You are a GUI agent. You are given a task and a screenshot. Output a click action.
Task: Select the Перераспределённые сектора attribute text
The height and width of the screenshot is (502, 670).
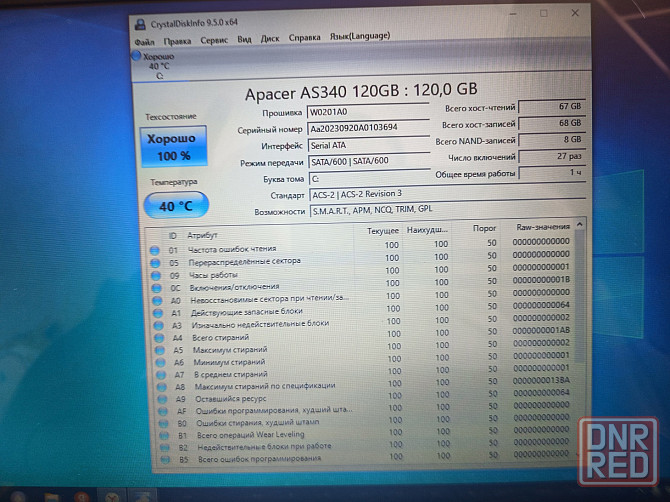click(244, 261)
